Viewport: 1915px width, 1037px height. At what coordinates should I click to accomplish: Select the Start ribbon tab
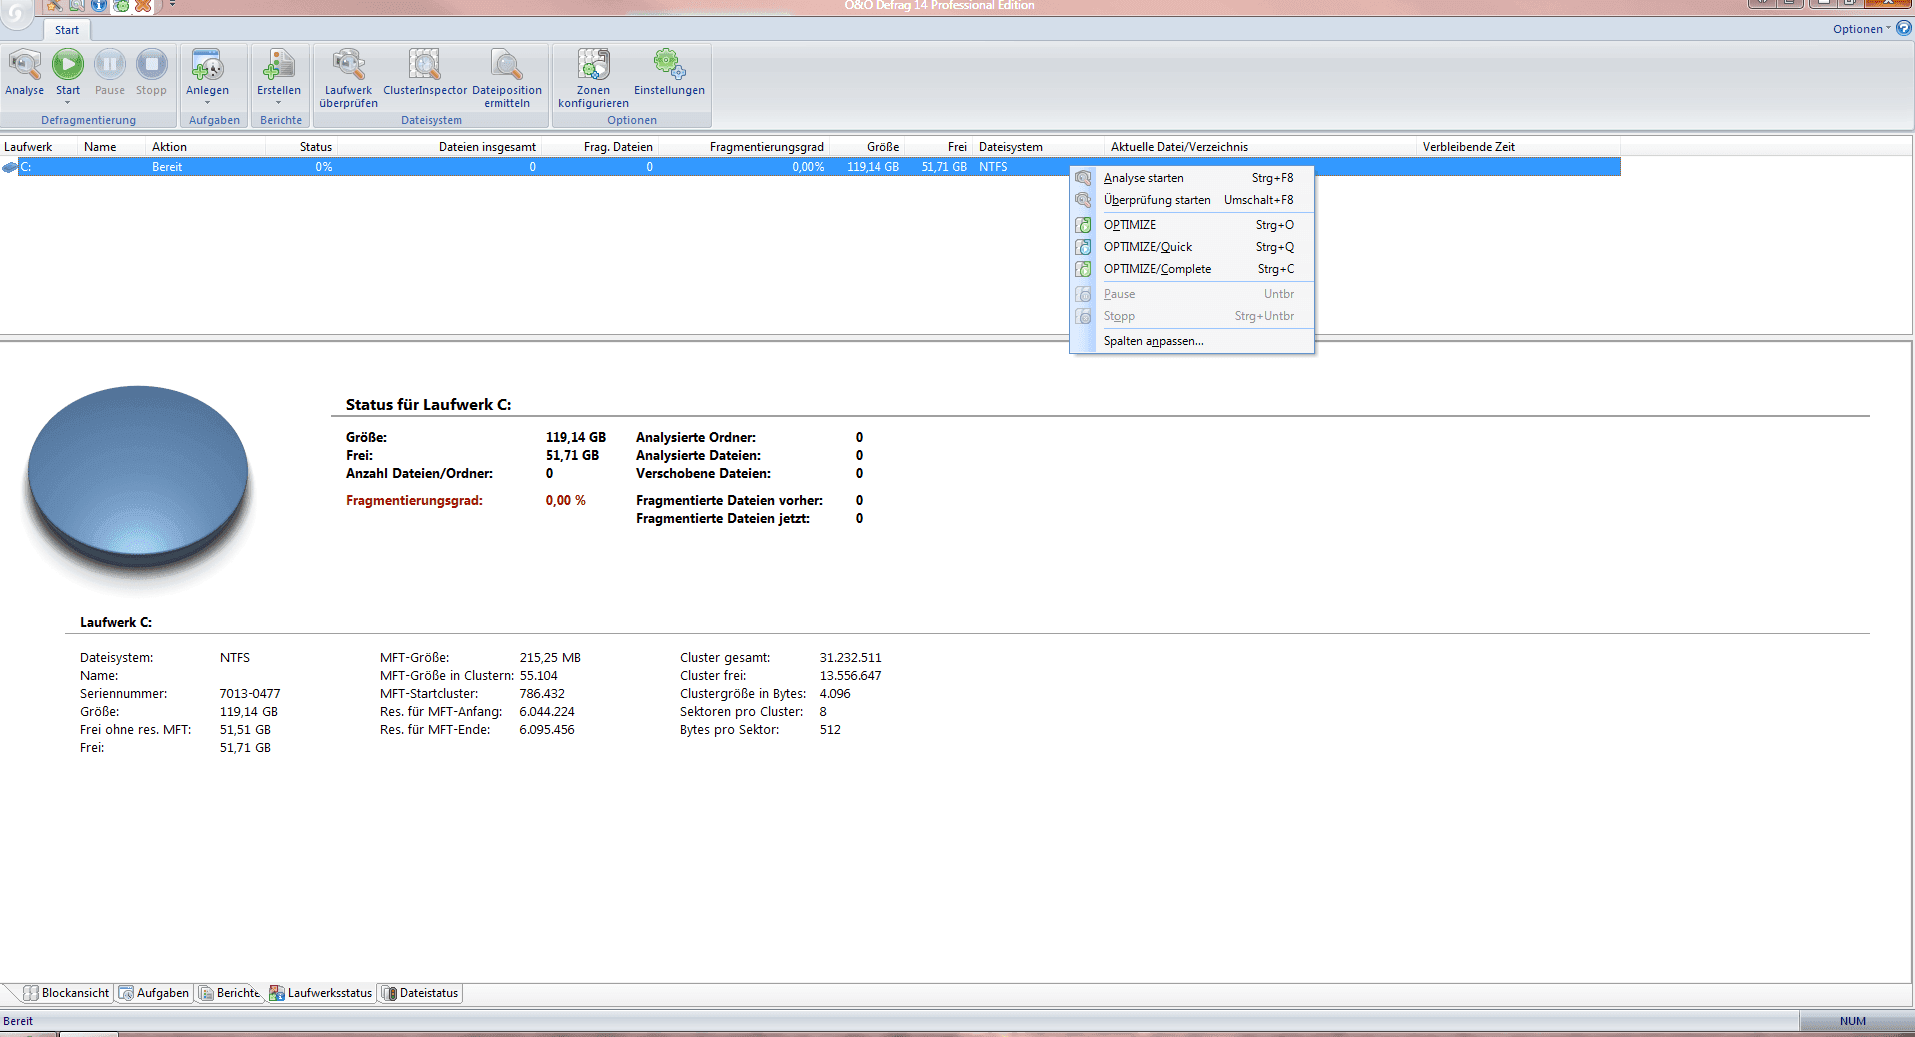[x=67, y=30]
